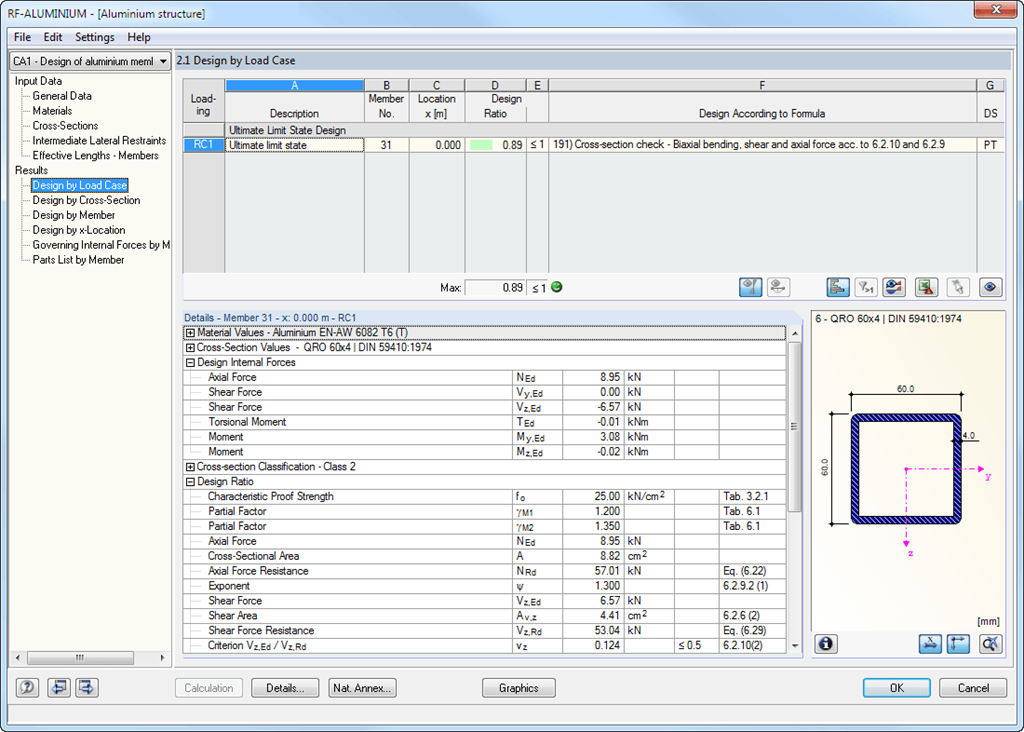The image size is (1024, 732).
Task: Toggle principal axes display icon
Action: [958, 644]
